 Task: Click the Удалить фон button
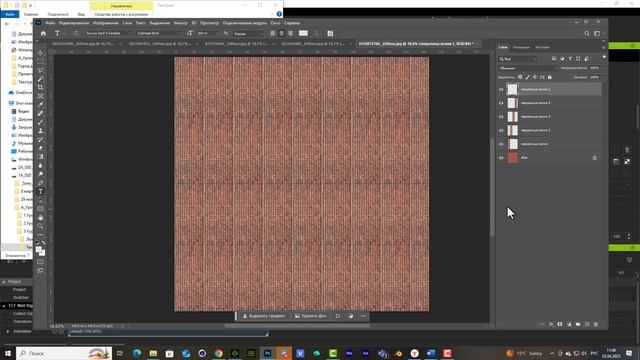coord(311,316)
